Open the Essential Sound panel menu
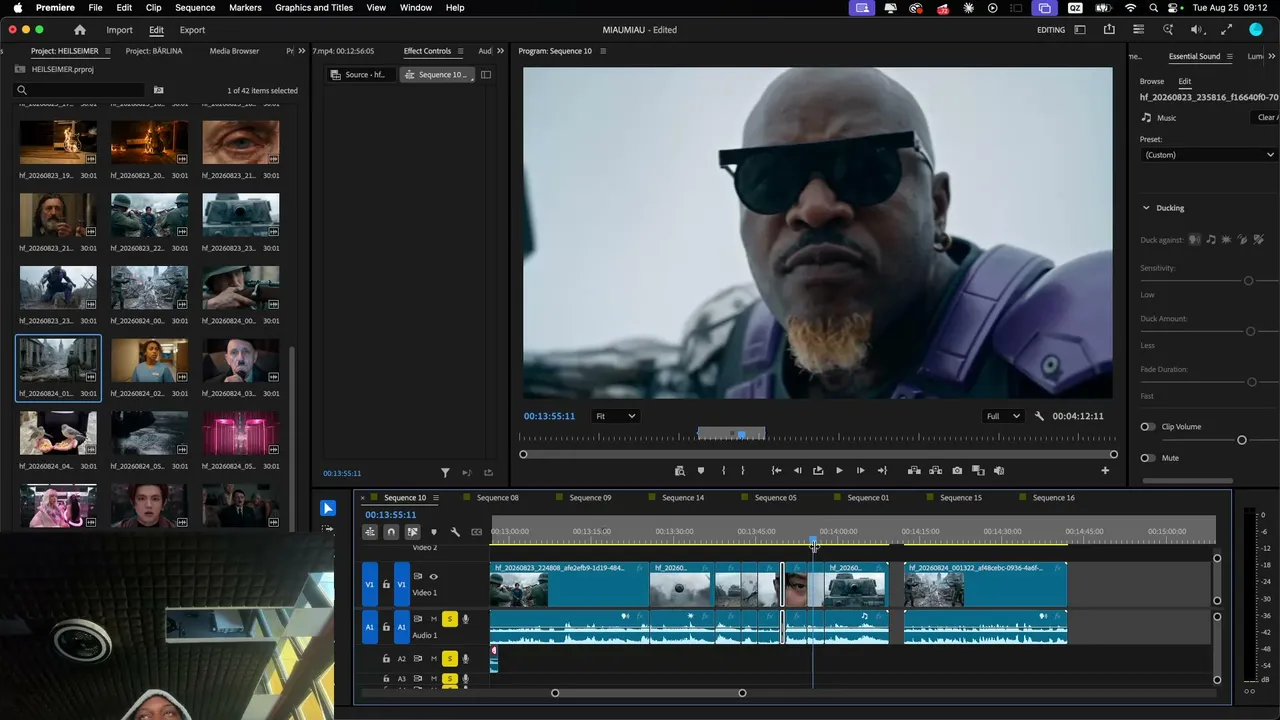Screen dimensions: 1280x720 (1230, 57)
